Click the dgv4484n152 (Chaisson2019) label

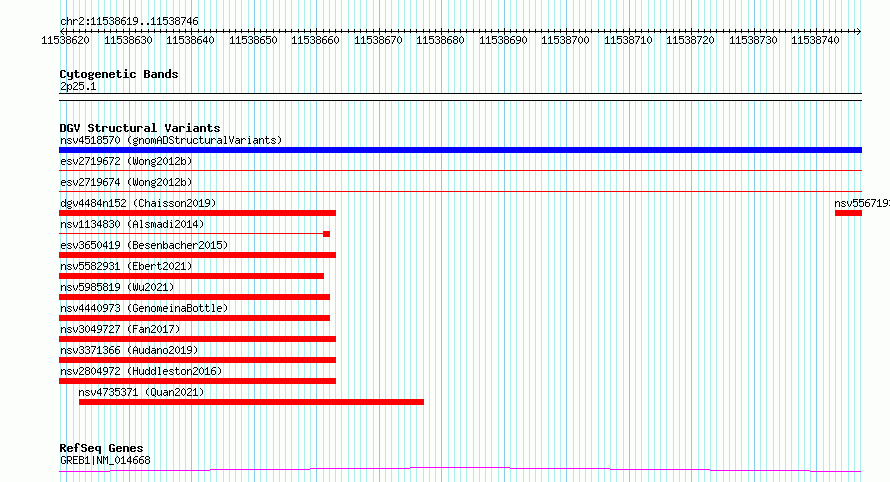(138, 203)
